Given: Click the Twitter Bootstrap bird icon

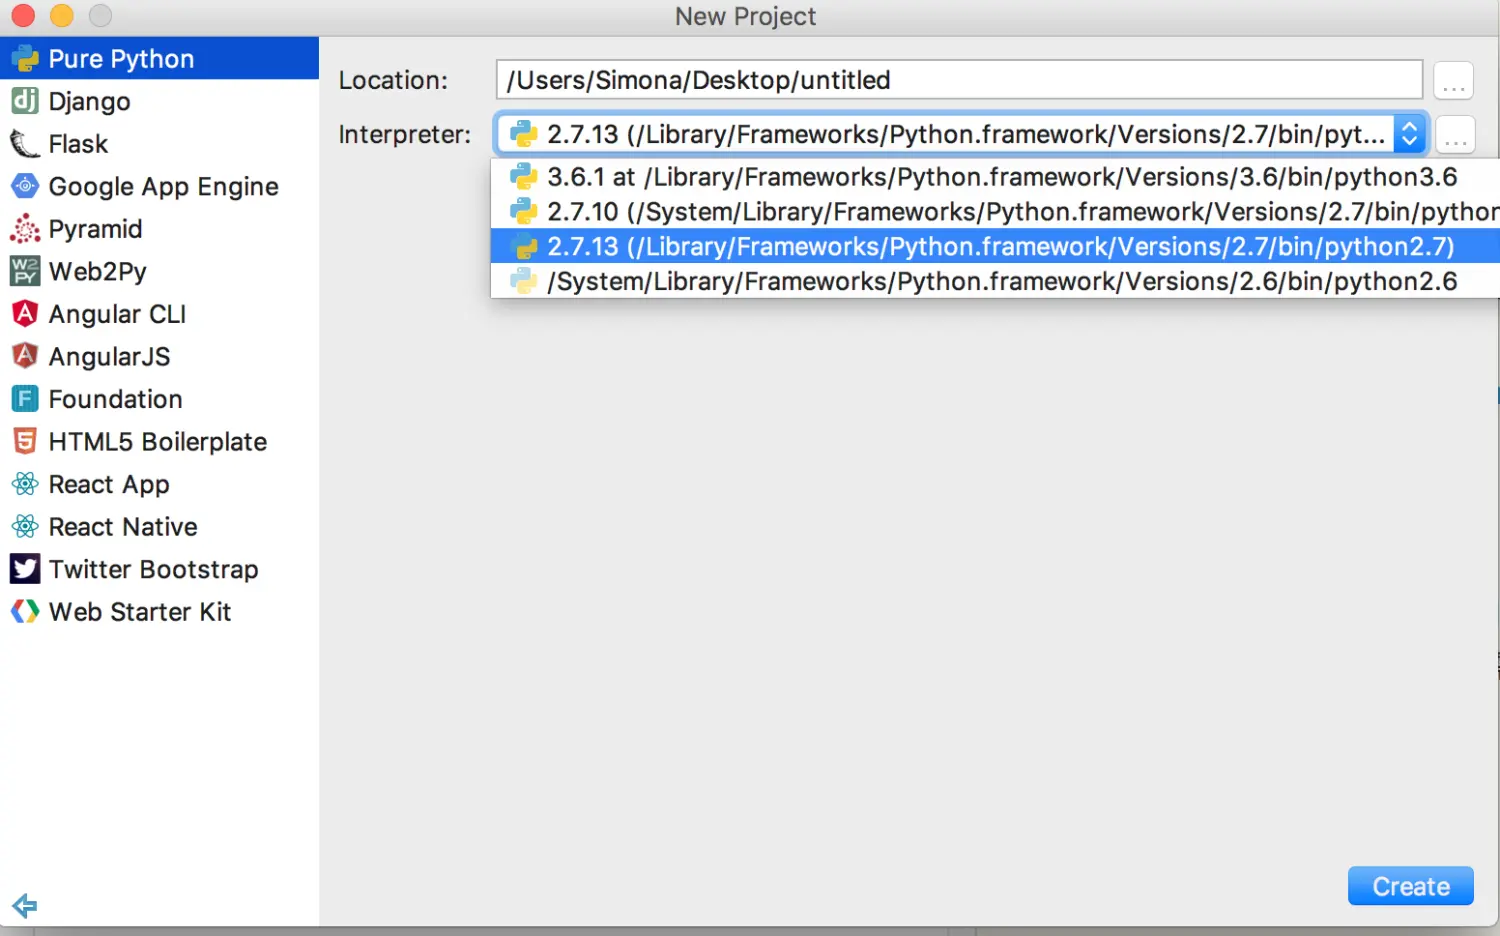Looking at the screenshot, I should pos(25,569).
